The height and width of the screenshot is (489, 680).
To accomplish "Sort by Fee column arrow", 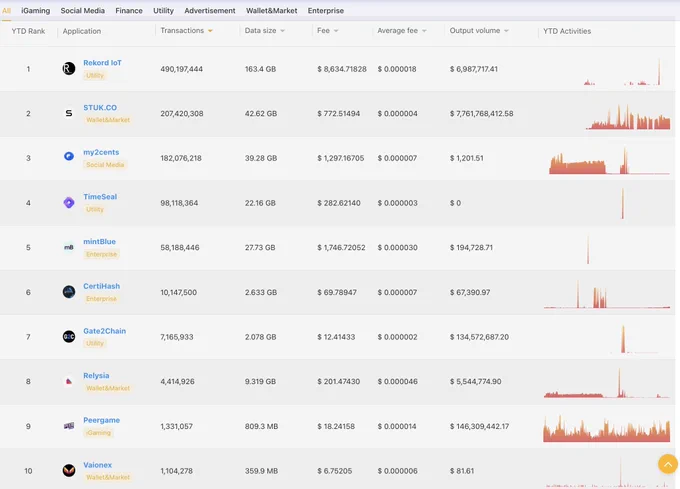I will tap(336, 31).
